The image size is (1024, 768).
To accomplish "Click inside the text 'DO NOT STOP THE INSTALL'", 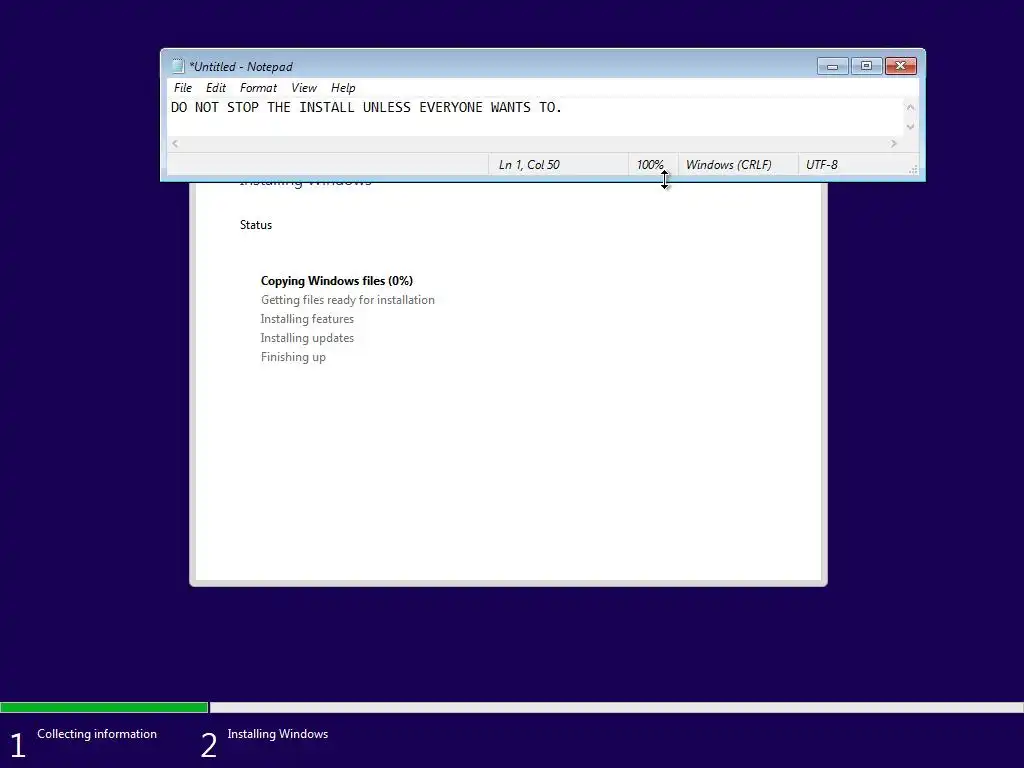I will pos(263,107).
